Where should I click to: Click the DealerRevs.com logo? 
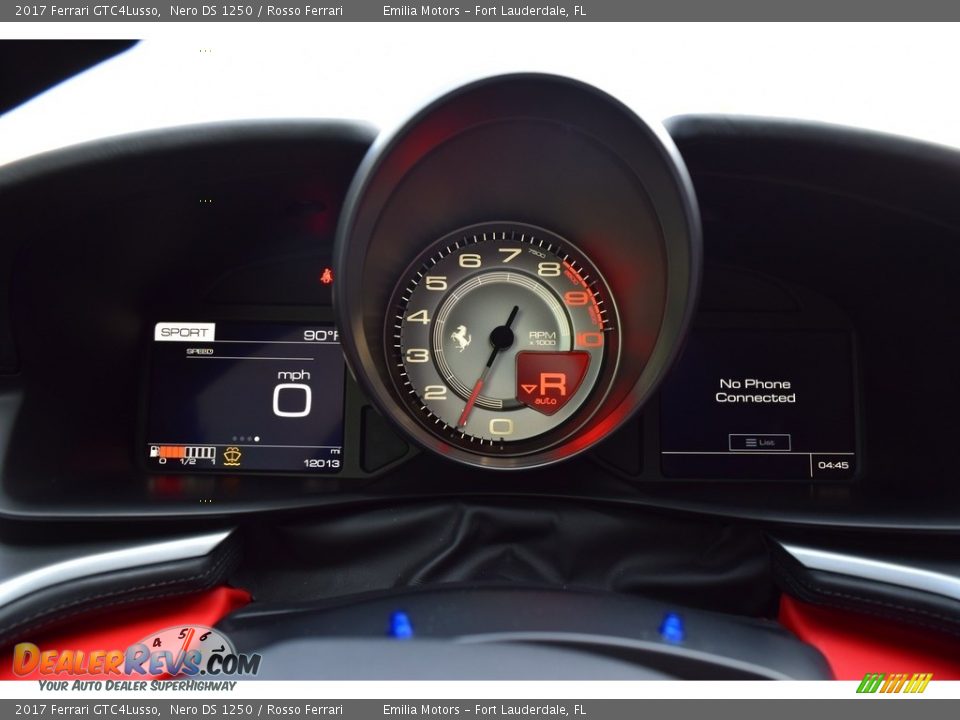click(x=136, y=660)
